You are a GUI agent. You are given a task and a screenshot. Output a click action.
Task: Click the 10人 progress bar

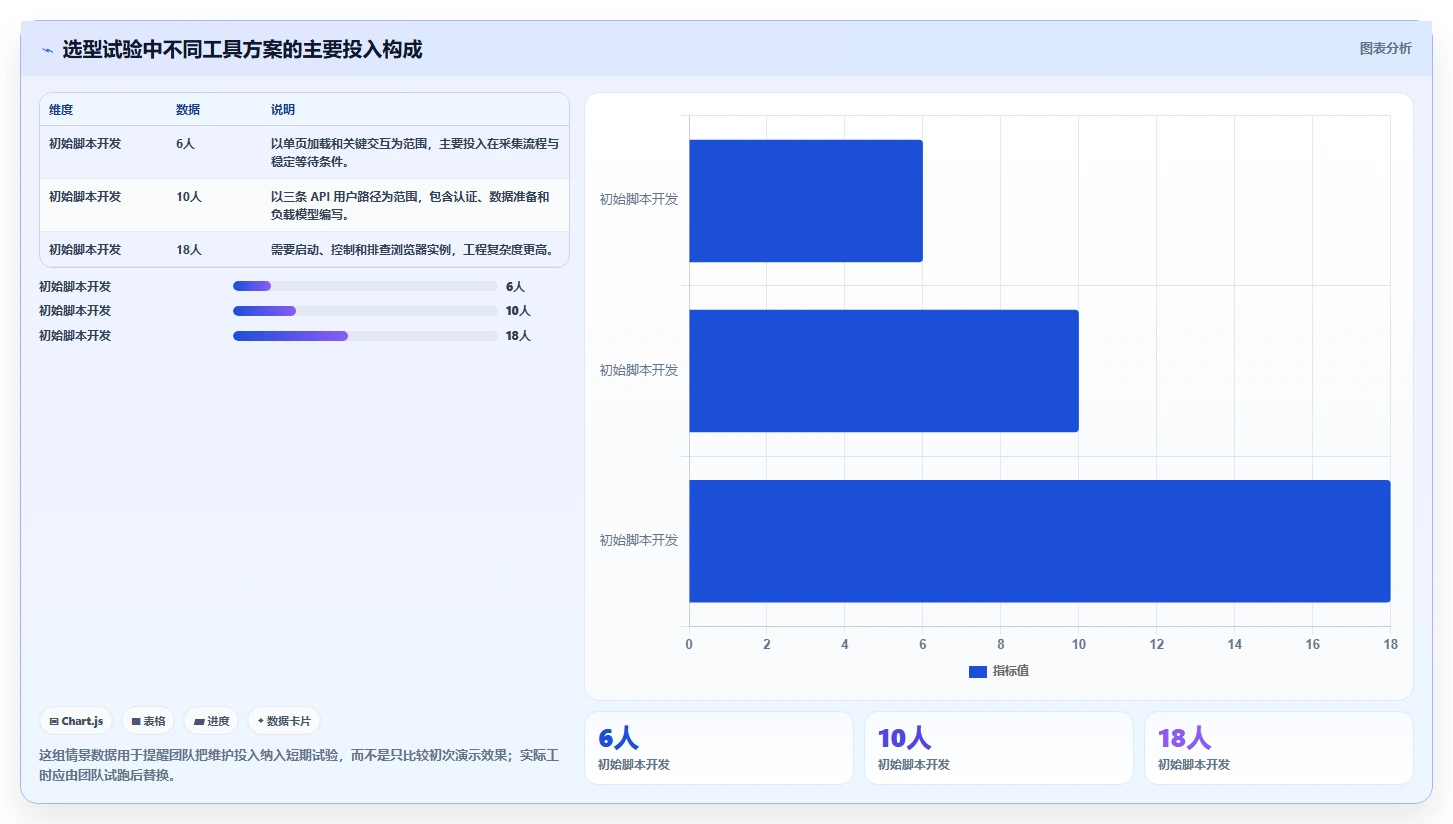pos(365,311)
